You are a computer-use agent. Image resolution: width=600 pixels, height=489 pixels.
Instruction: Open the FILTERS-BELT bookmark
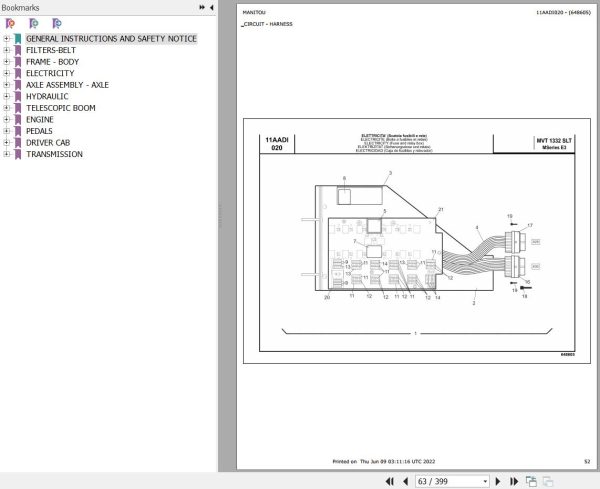51,50
